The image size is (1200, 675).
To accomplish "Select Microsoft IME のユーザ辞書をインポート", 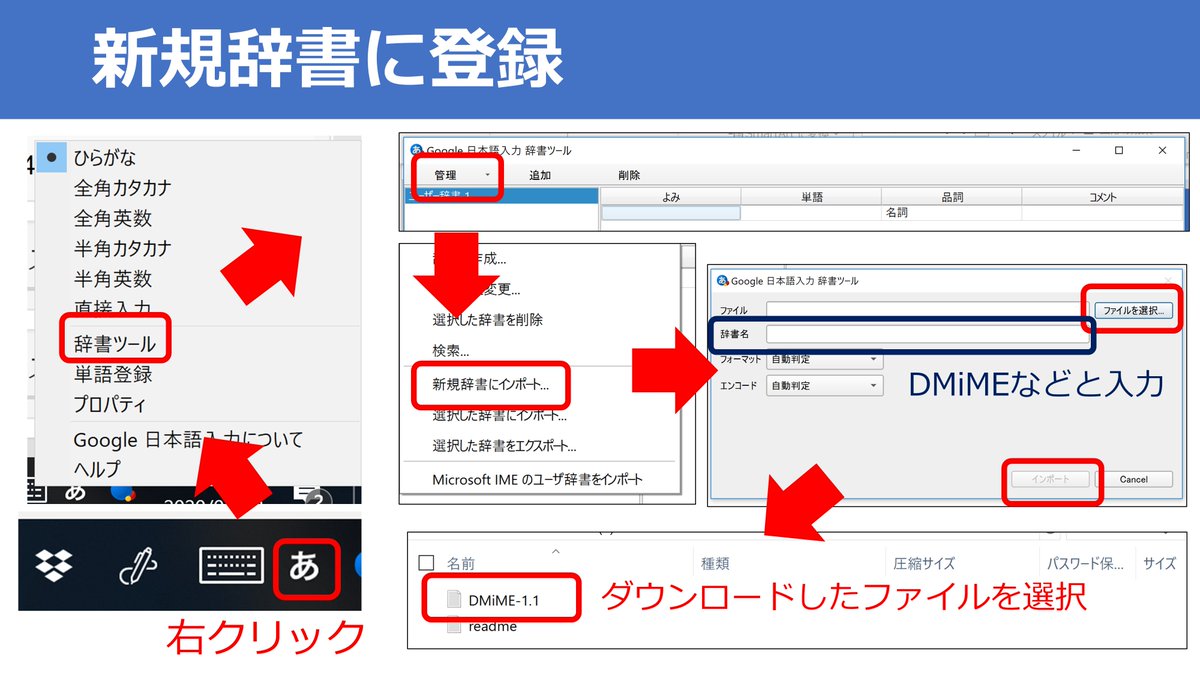I will [537, 479].
